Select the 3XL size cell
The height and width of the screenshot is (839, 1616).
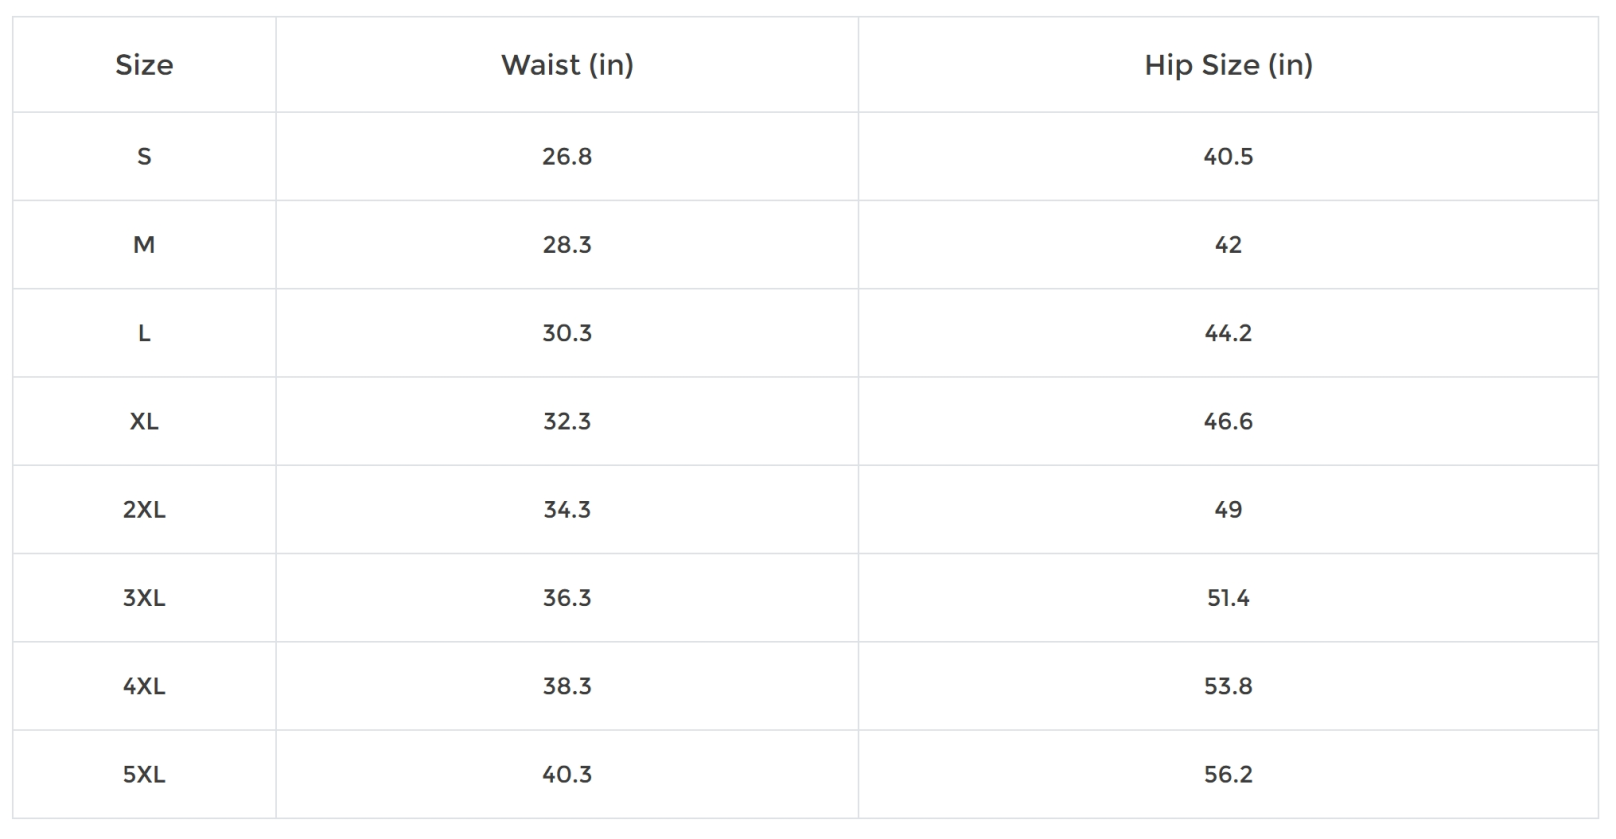tap(144, 598)
